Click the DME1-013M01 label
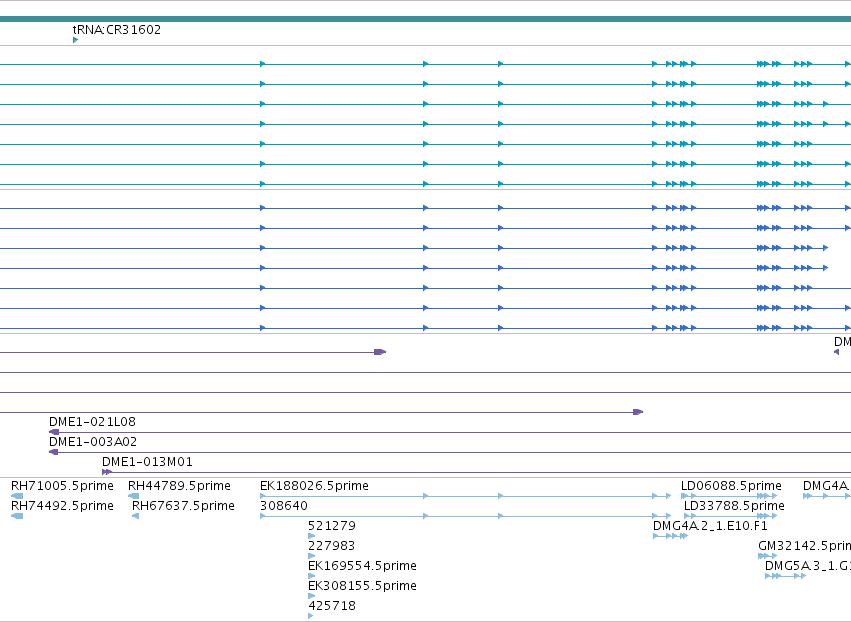The height and width of the screenshot is (622, 851). pos(147,462)
